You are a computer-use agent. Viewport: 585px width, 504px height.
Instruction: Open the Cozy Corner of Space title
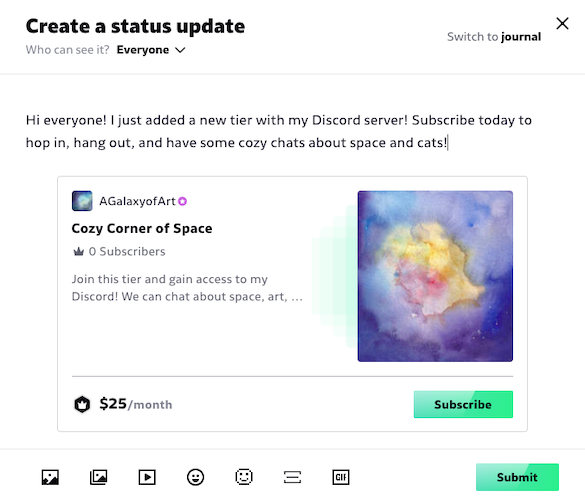pos(142,228)
